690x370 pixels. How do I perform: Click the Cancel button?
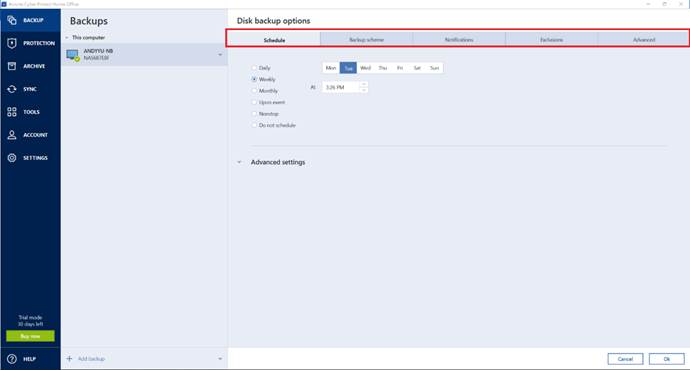coord(625,359)
